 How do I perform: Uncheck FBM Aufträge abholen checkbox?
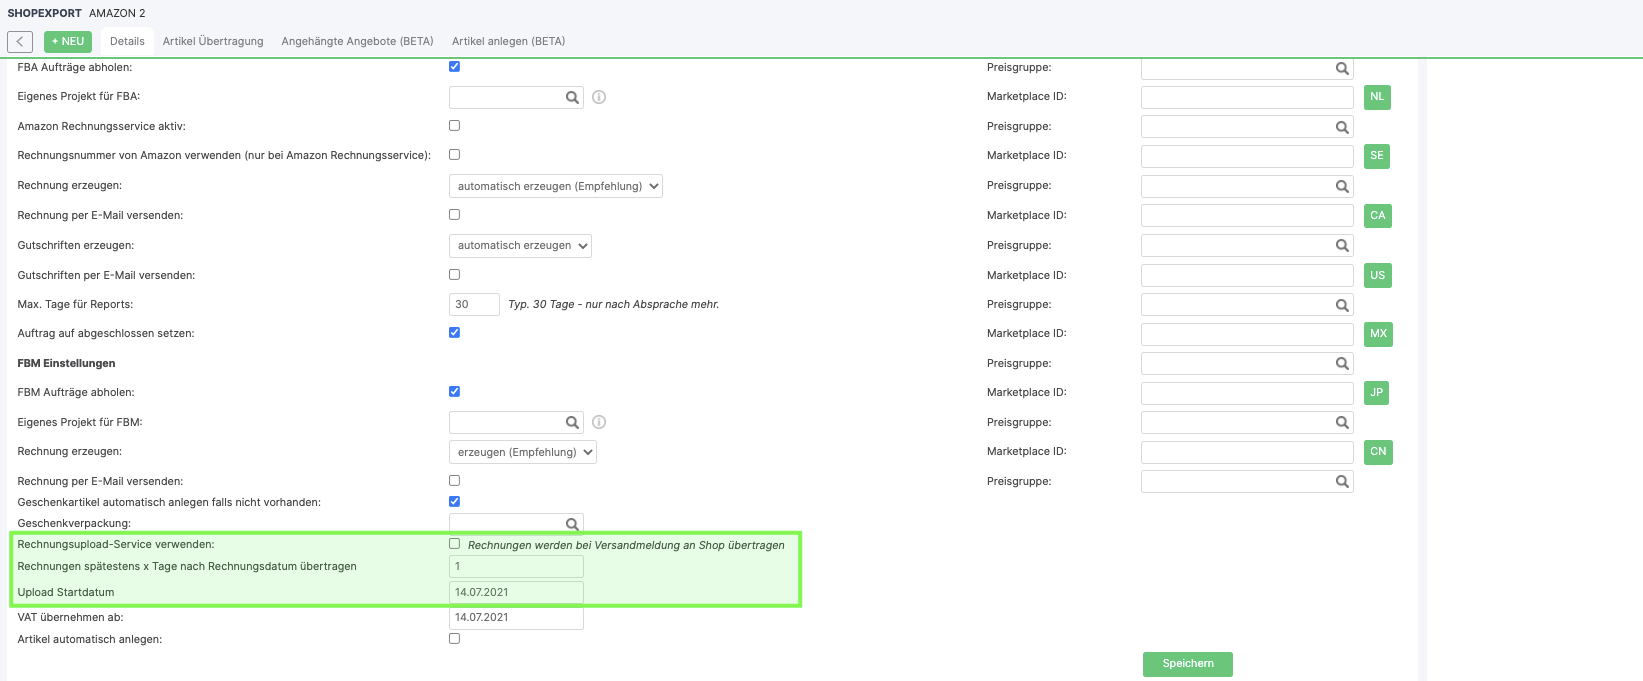pos(455,392)
